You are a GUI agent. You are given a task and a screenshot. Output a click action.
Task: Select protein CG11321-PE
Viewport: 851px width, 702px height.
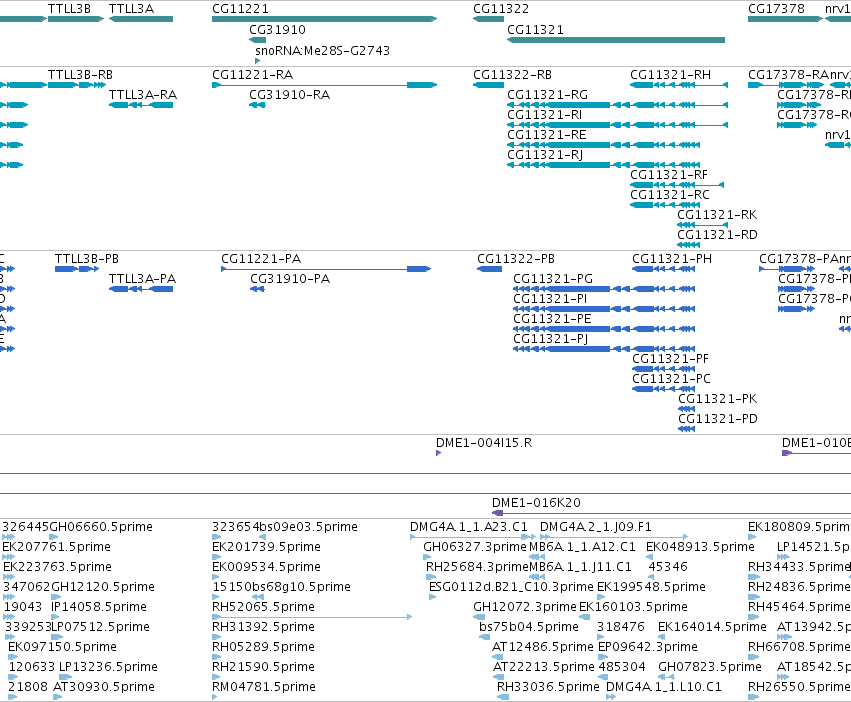552,319
